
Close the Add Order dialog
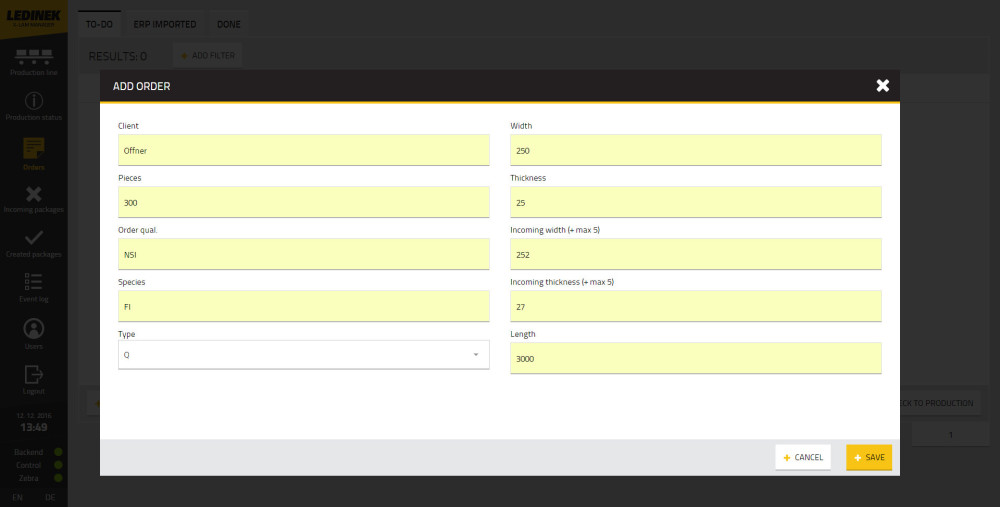(x=882, y=86)
